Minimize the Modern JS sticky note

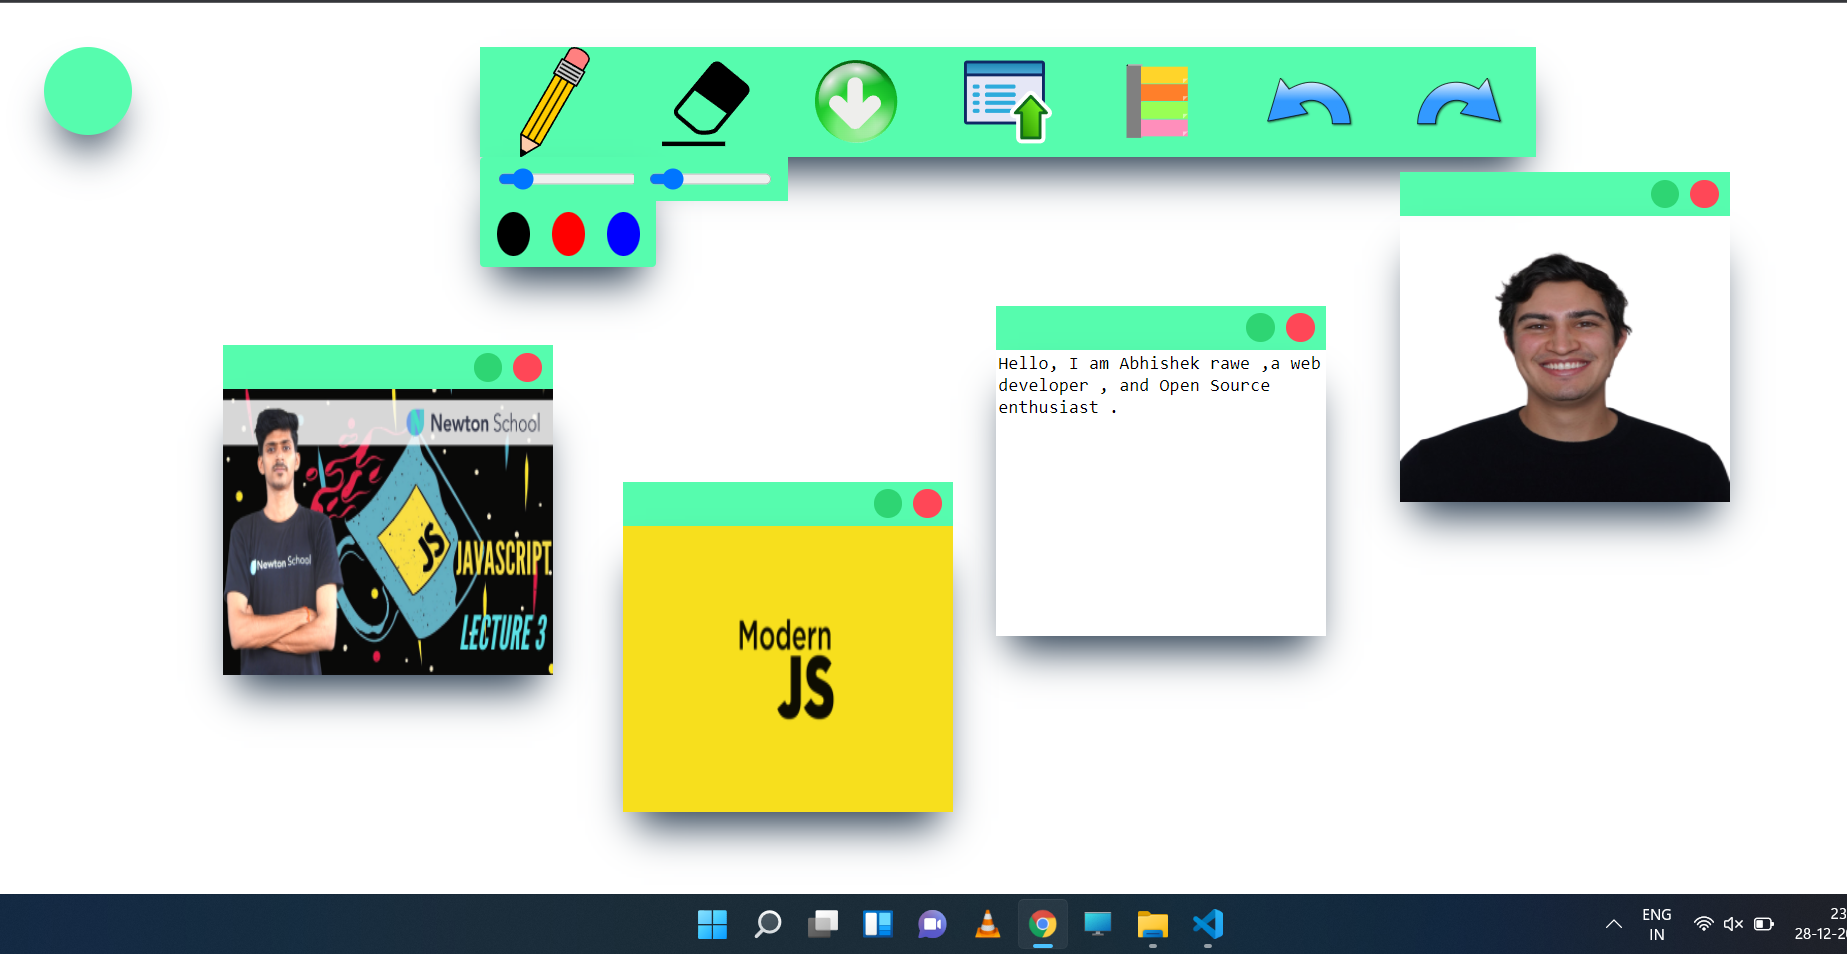pos(888,503)
